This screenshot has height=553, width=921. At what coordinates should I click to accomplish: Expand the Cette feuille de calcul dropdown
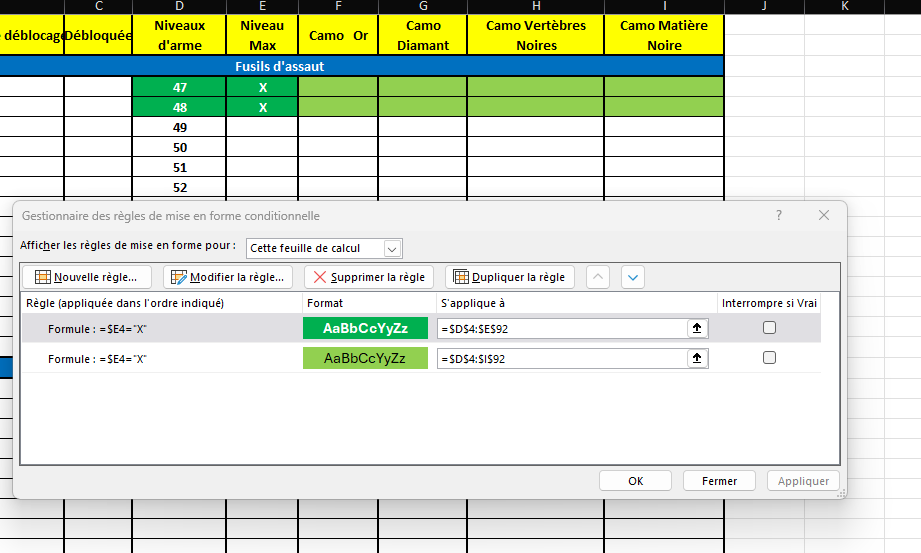[392, 248]
